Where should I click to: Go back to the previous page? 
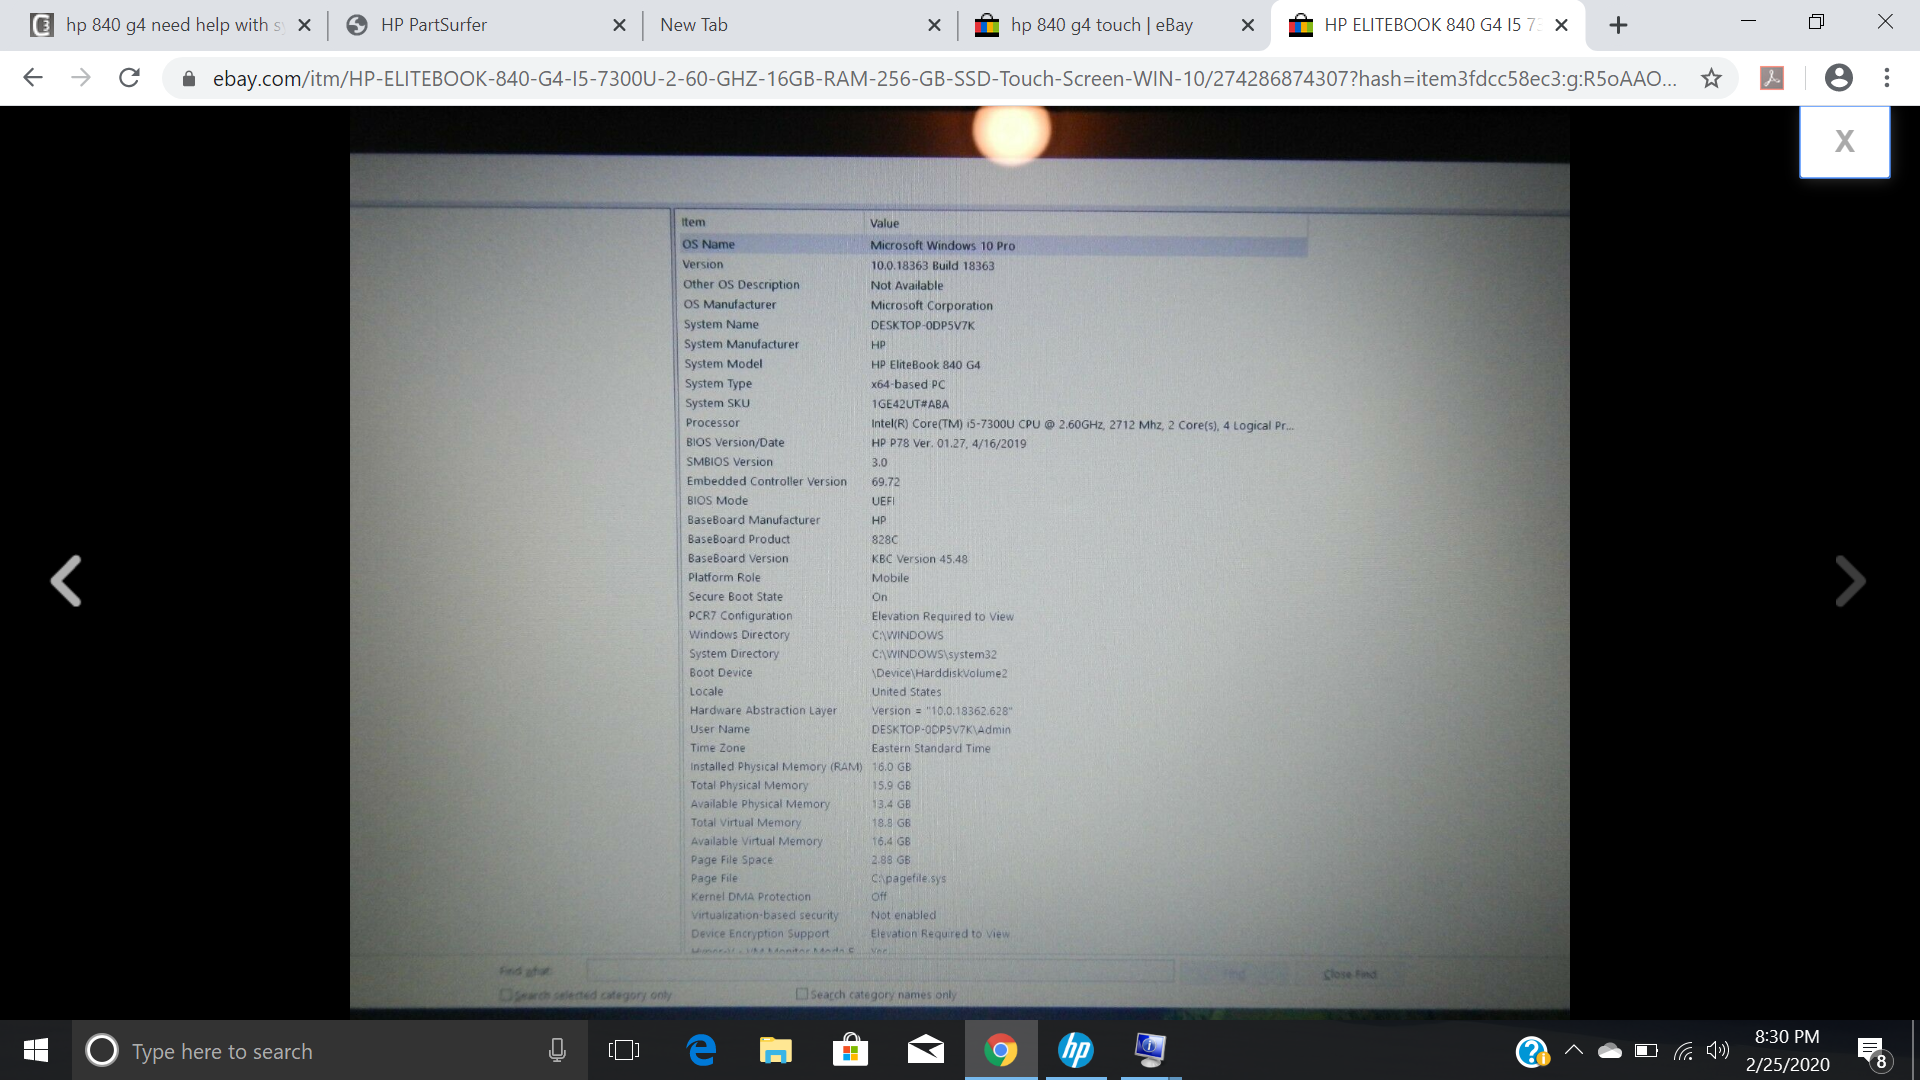(x=33, y=78)
